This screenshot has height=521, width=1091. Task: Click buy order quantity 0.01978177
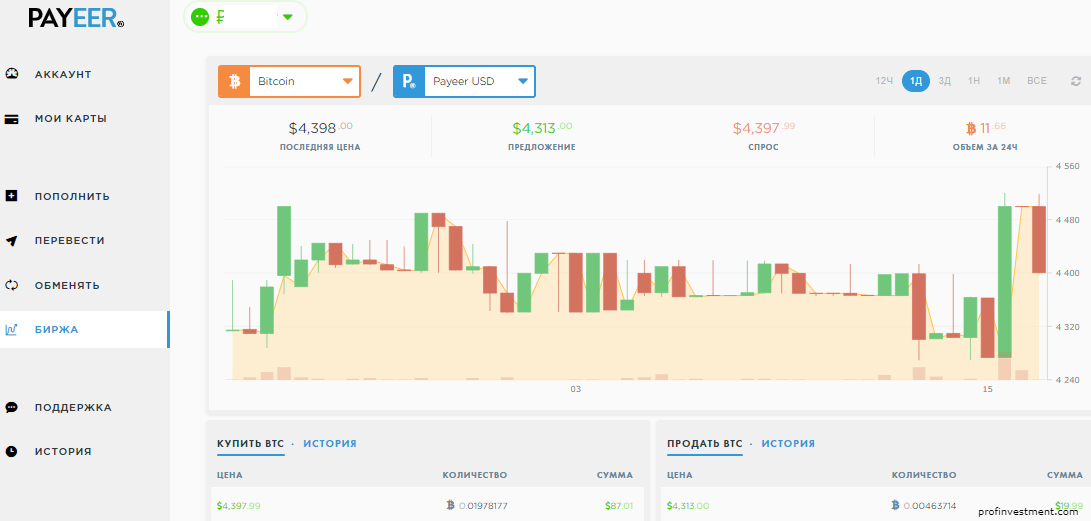pyautogui.click(x=483, y=506)
